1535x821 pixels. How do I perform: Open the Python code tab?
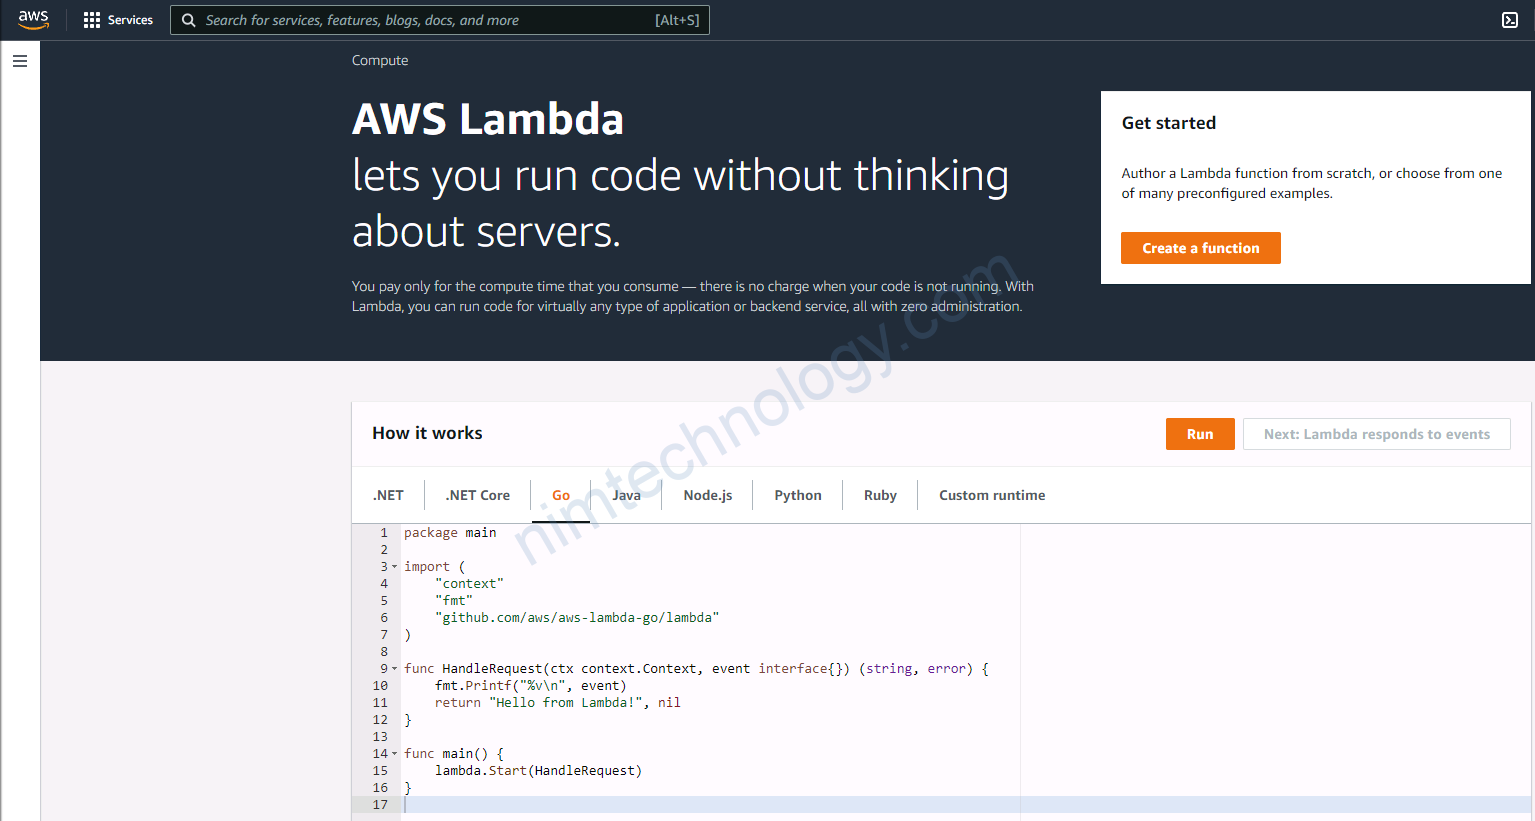point(798,495)
